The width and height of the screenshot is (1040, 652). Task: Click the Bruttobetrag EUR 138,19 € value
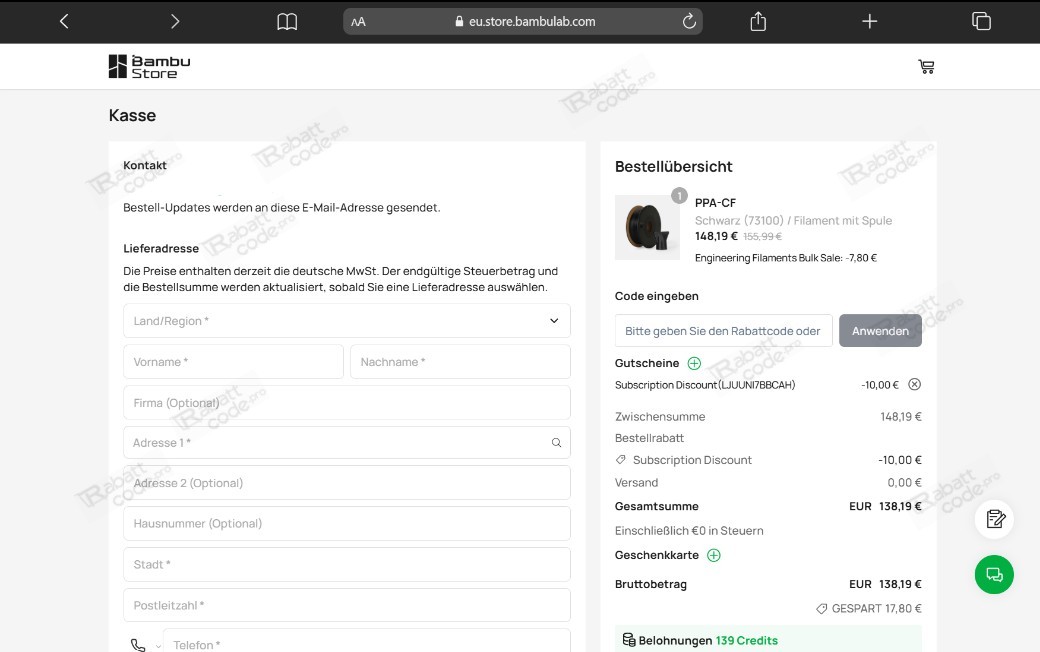(885, 584)
